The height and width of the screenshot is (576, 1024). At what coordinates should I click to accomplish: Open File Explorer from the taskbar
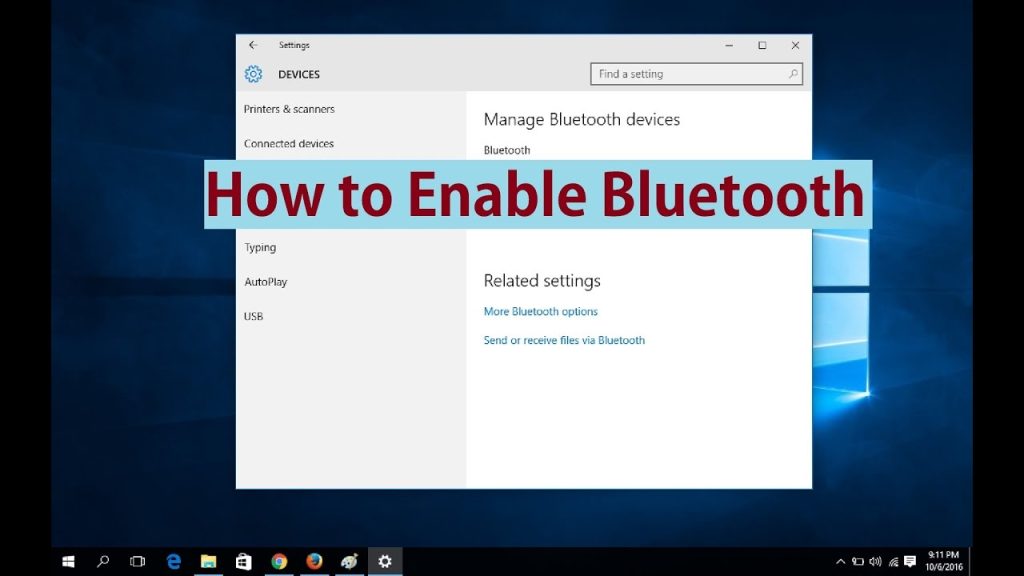coord(207,561)
